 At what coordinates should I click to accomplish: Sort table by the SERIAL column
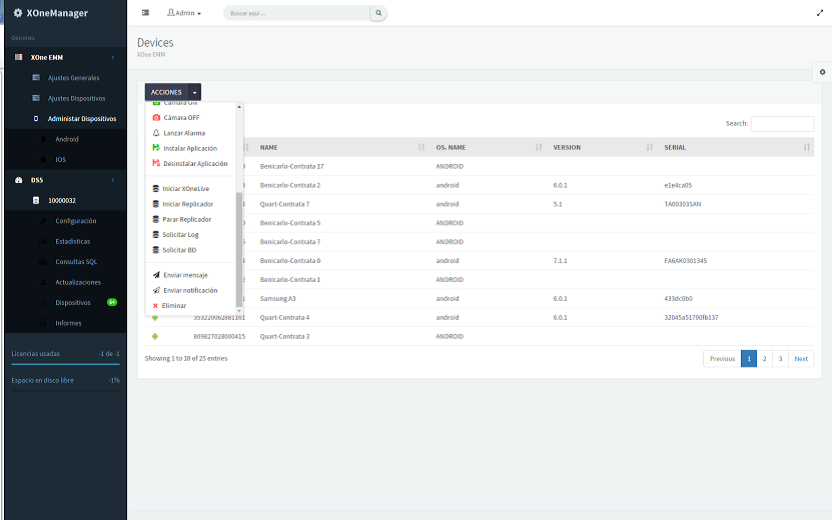coord(736,148)
